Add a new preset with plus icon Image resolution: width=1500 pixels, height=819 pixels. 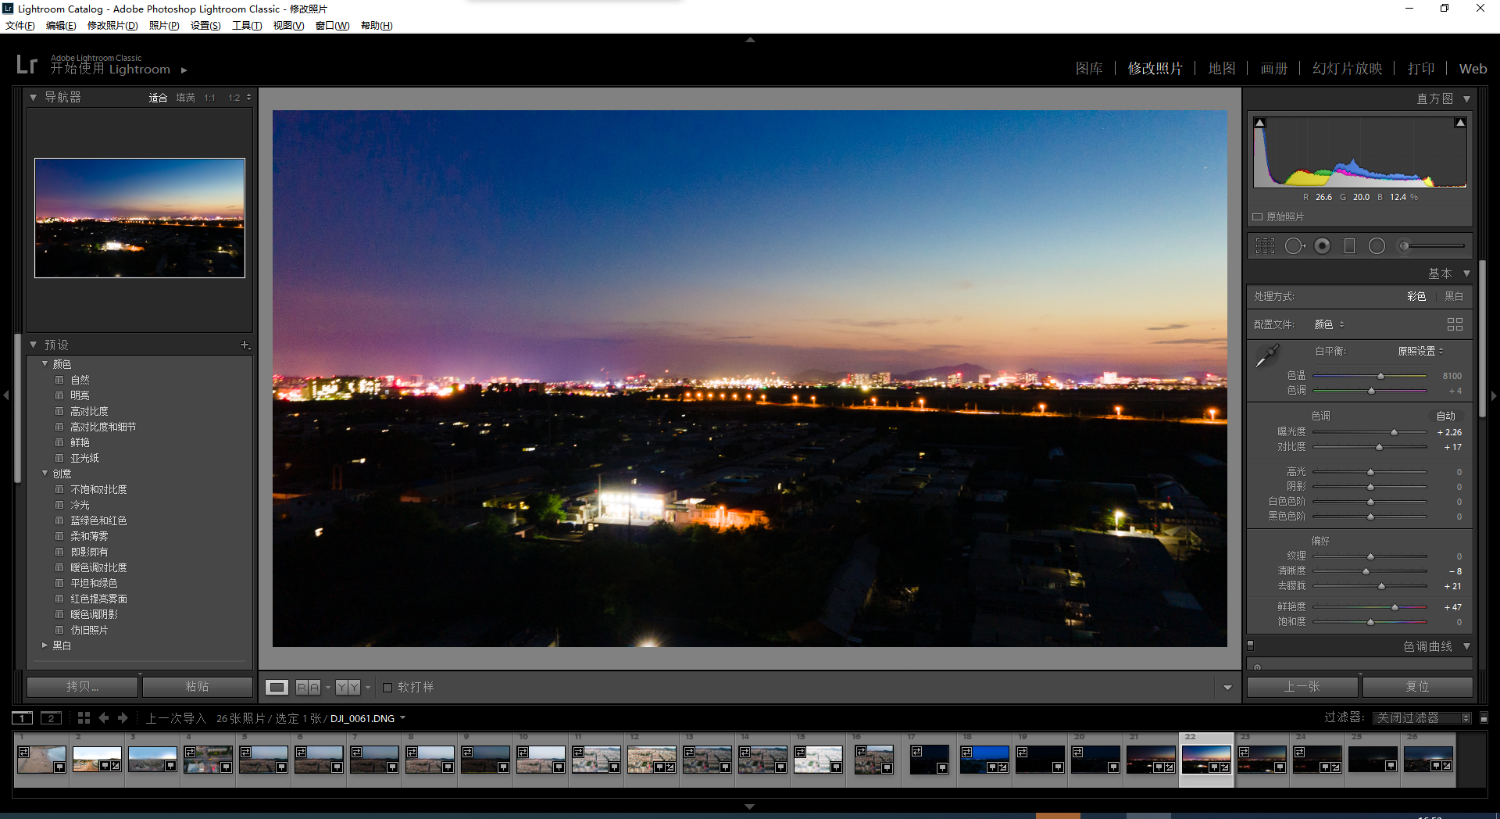pyautogui.click(x=245, y=345)
